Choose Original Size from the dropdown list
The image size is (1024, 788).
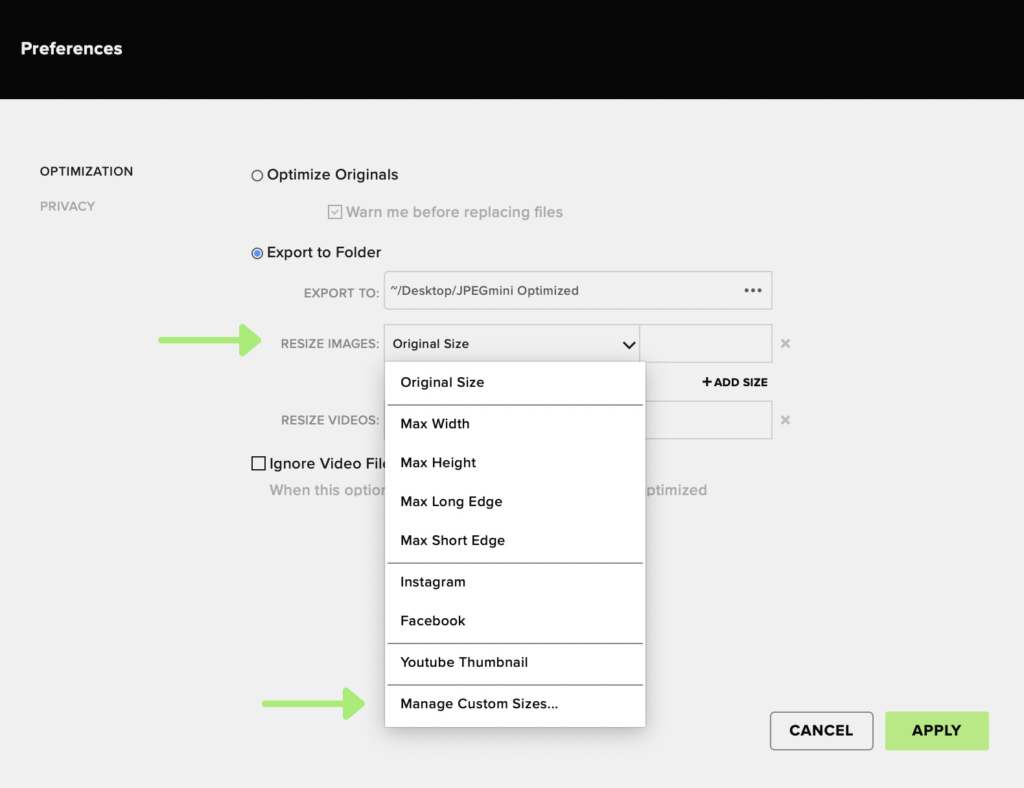point(442,382)
